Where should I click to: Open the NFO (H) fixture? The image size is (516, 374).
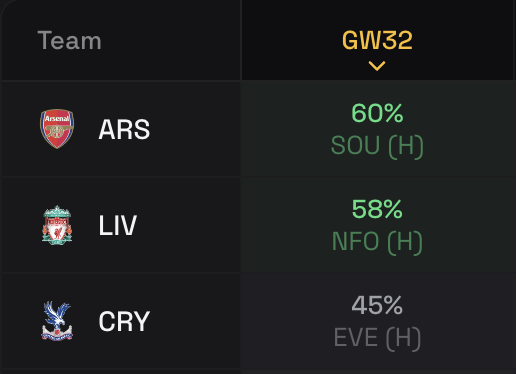pyautogui.click(x=377, y=242)
